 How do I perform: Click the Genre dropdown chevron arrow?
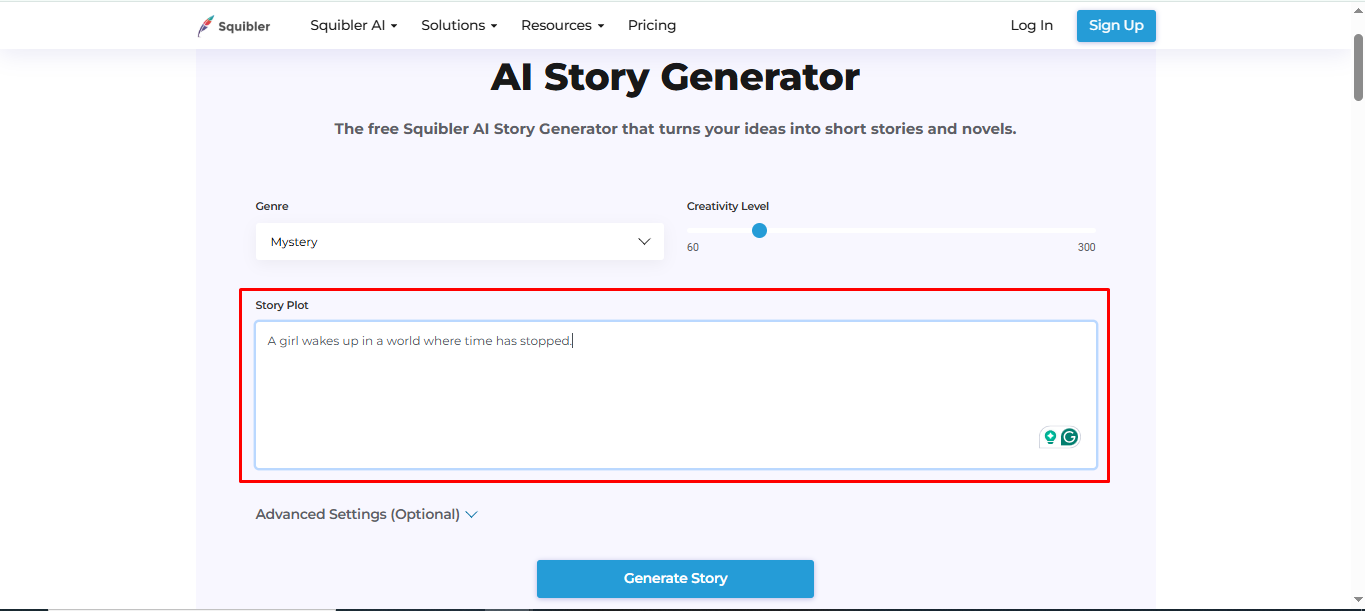[x=643, y=241]
